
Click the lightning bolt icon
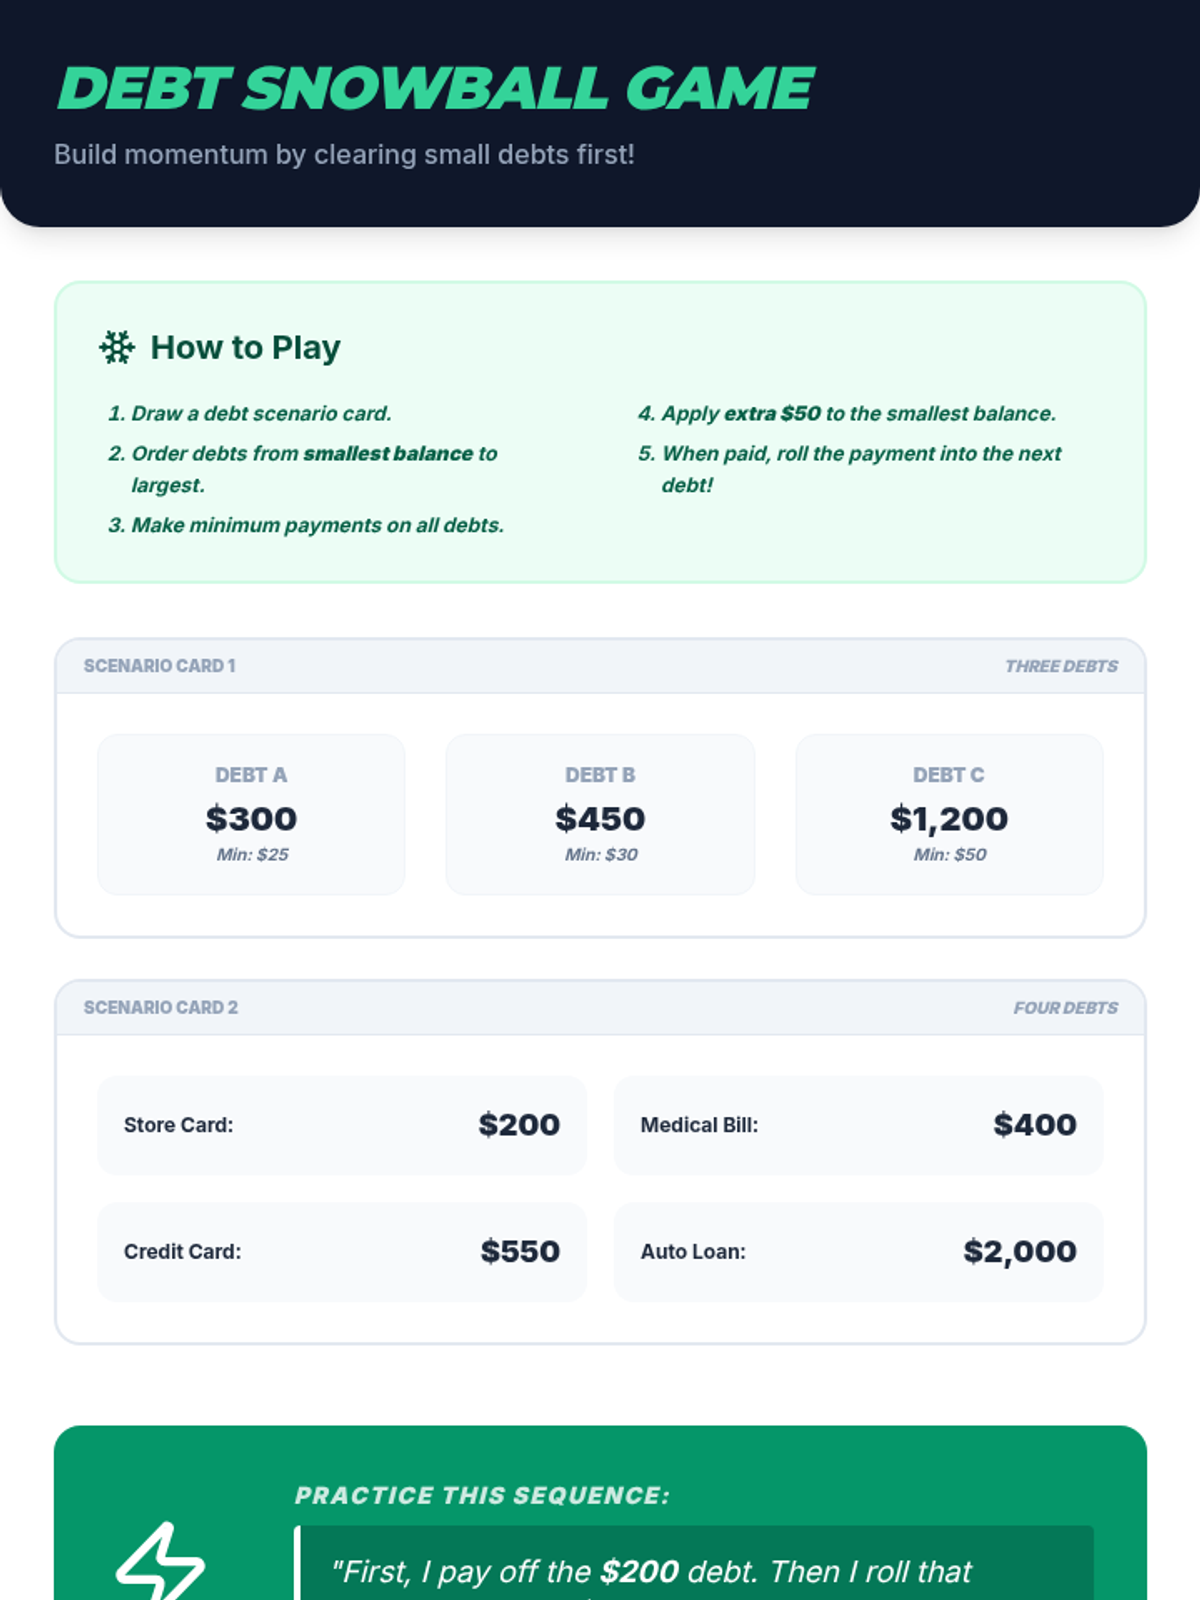(x=161, y=1562)
